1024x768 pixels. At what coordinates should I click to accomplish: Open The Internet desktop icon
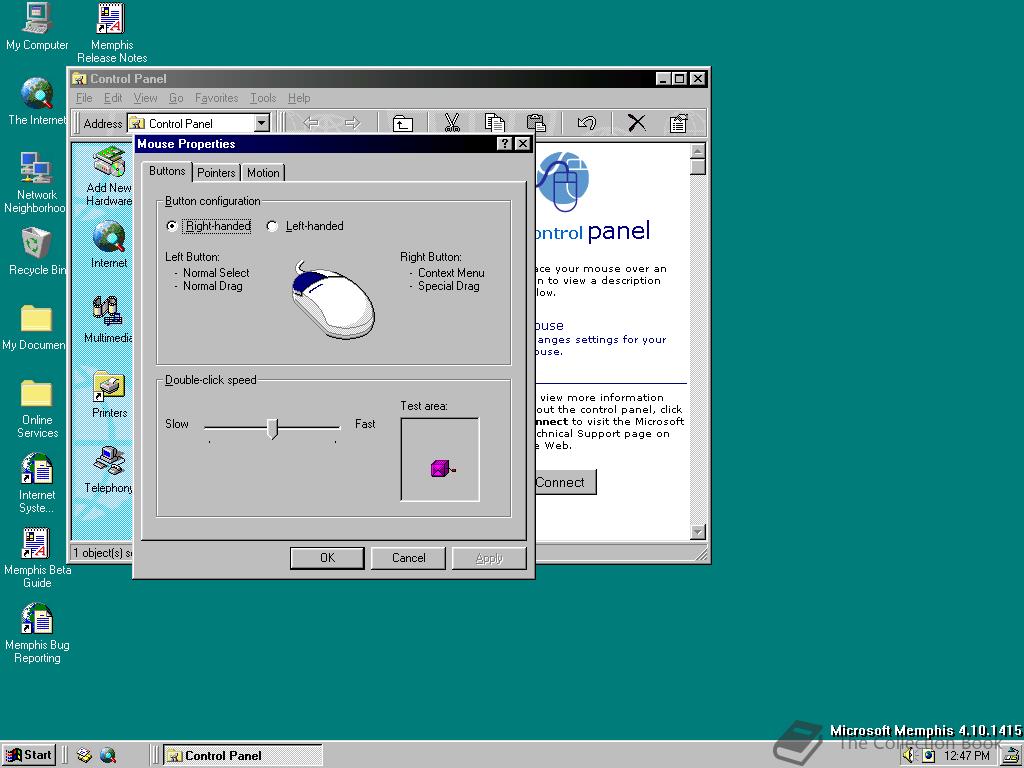pyautogui.click(x=37, y=101)
